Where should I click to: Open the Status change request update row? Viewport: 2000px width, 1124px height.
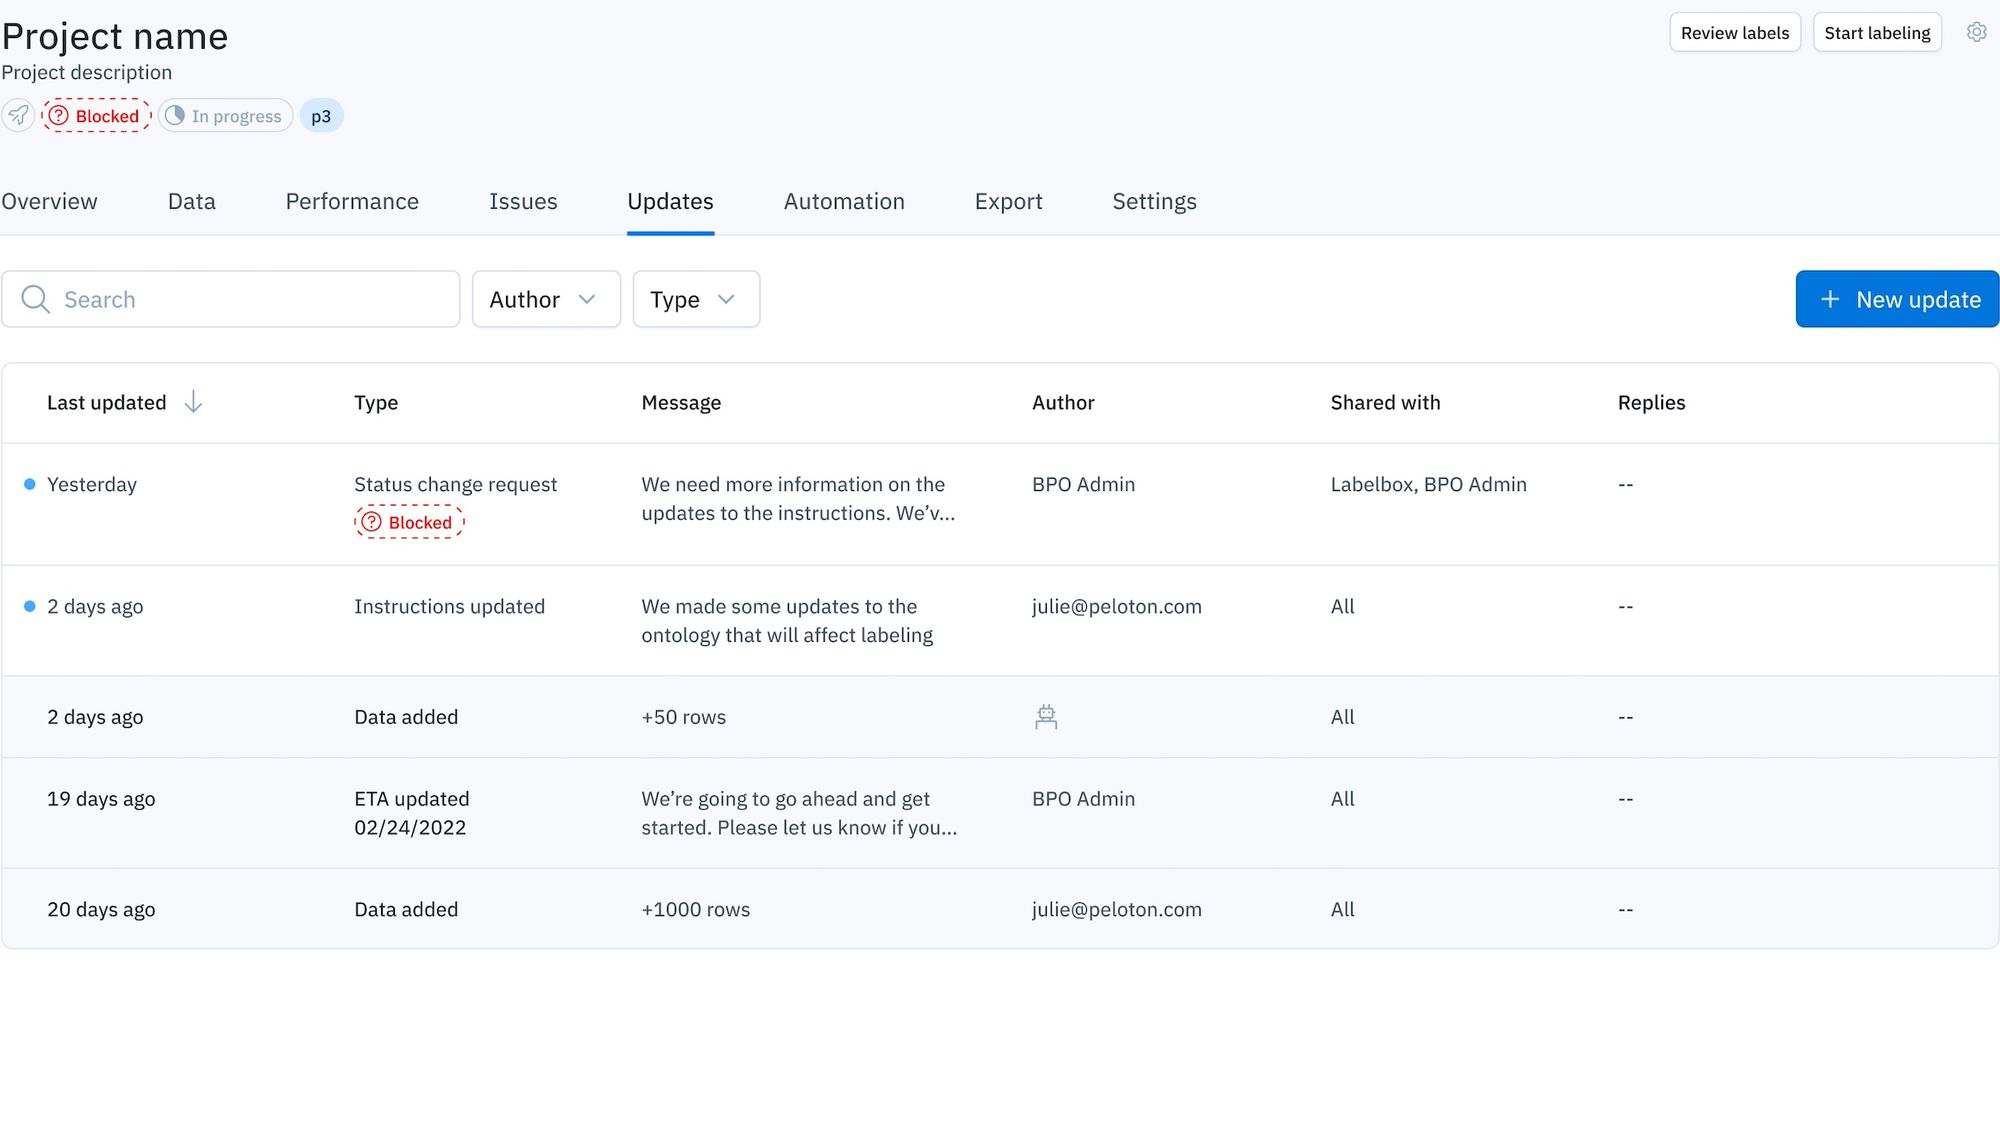tap(1000, 505)
